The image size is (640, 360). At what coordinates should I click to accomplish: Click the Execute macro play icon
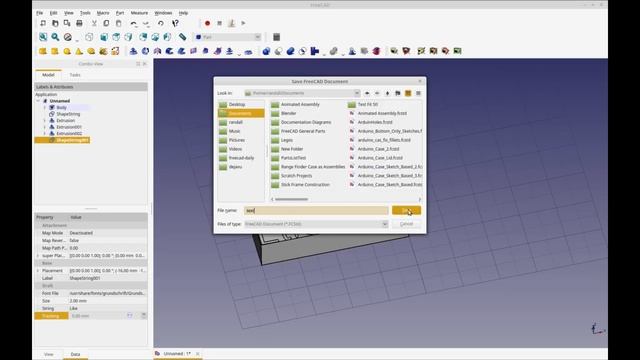pos(243,23)
